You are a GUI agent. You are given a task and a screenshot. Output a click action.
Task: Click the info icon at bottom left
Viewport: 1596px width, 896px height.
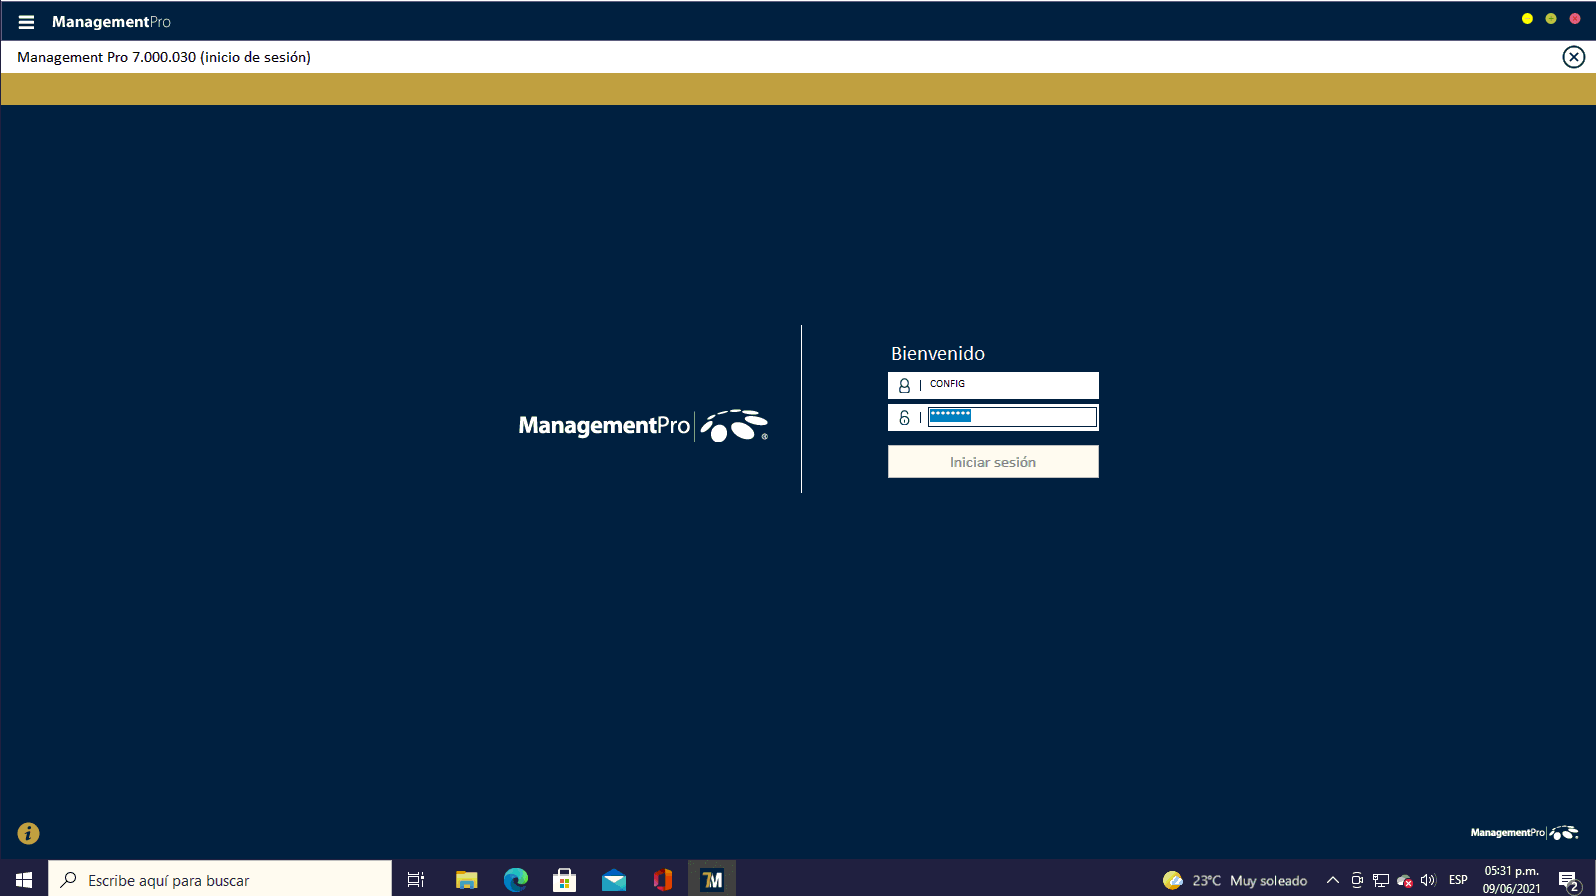tap(28, 833)
